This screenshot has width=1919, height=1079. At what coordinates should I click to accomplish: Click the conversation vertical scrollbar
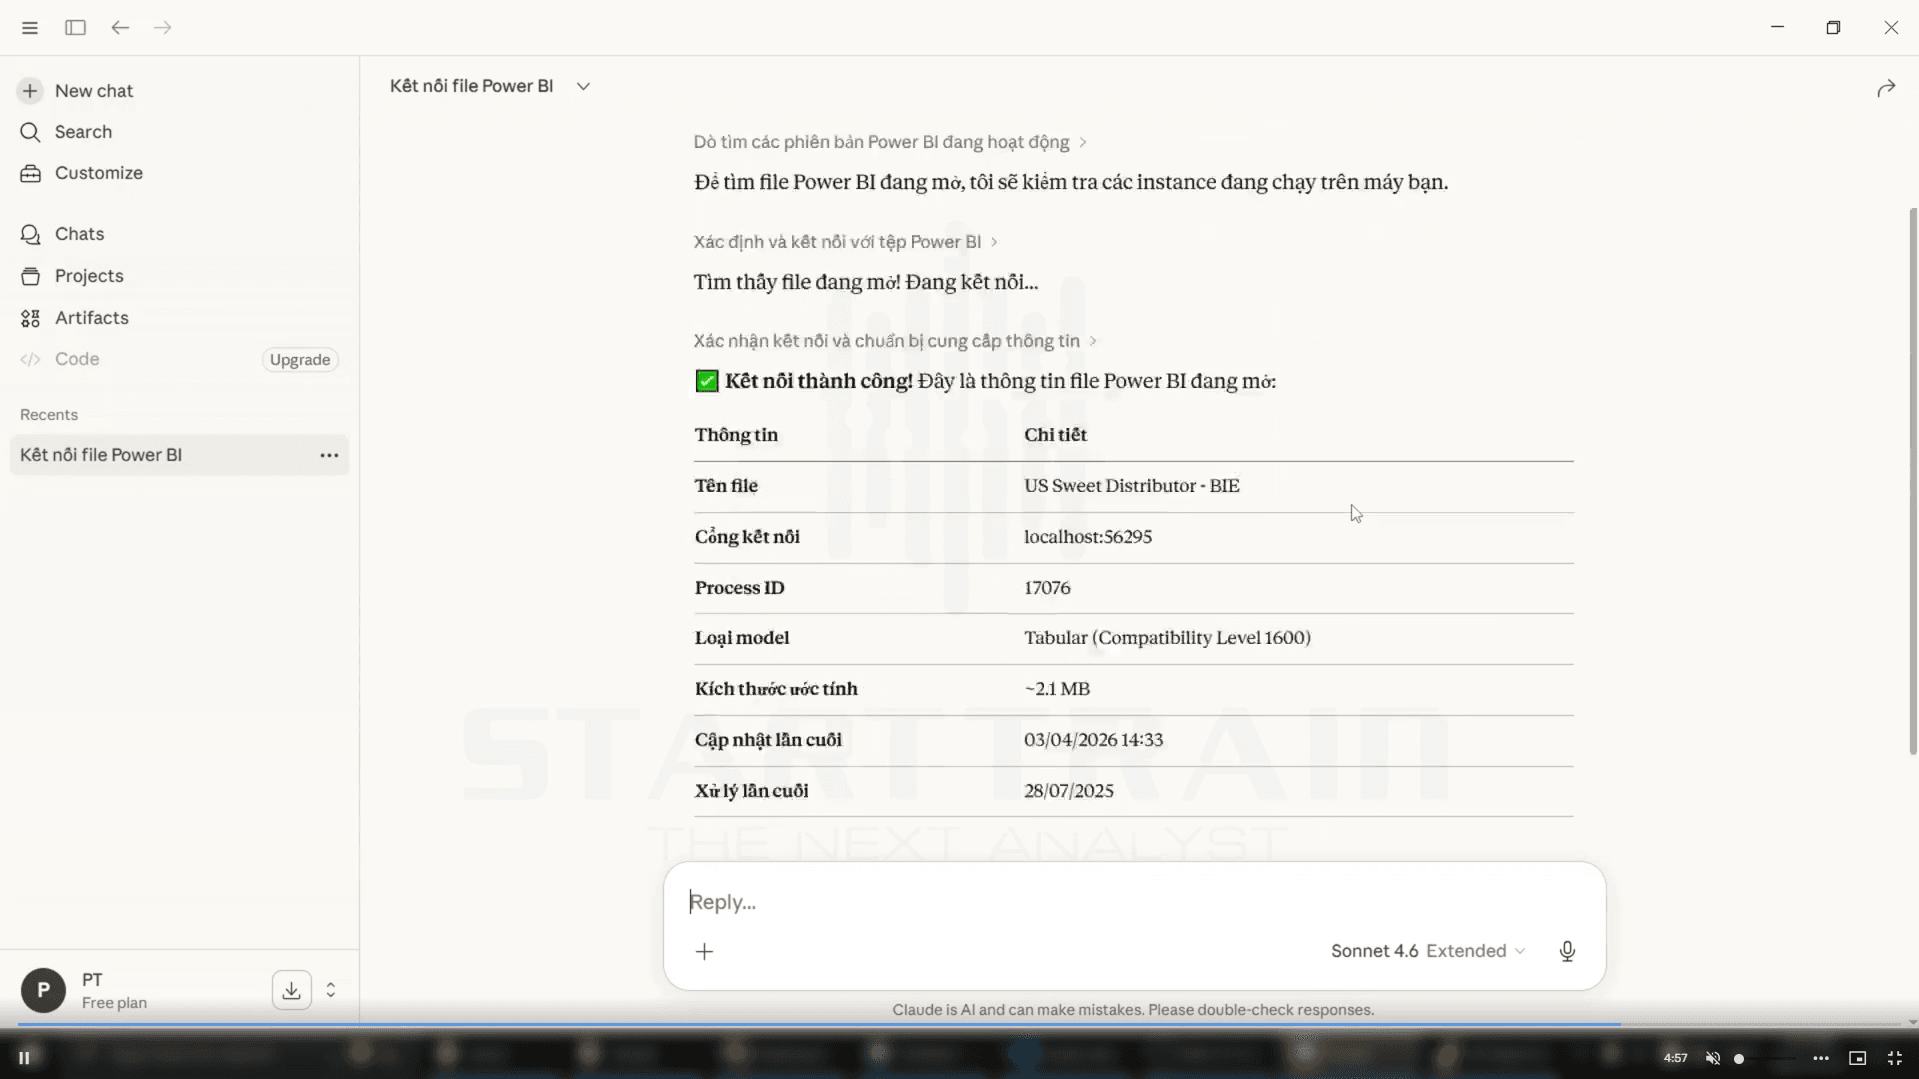point(1912,481)
